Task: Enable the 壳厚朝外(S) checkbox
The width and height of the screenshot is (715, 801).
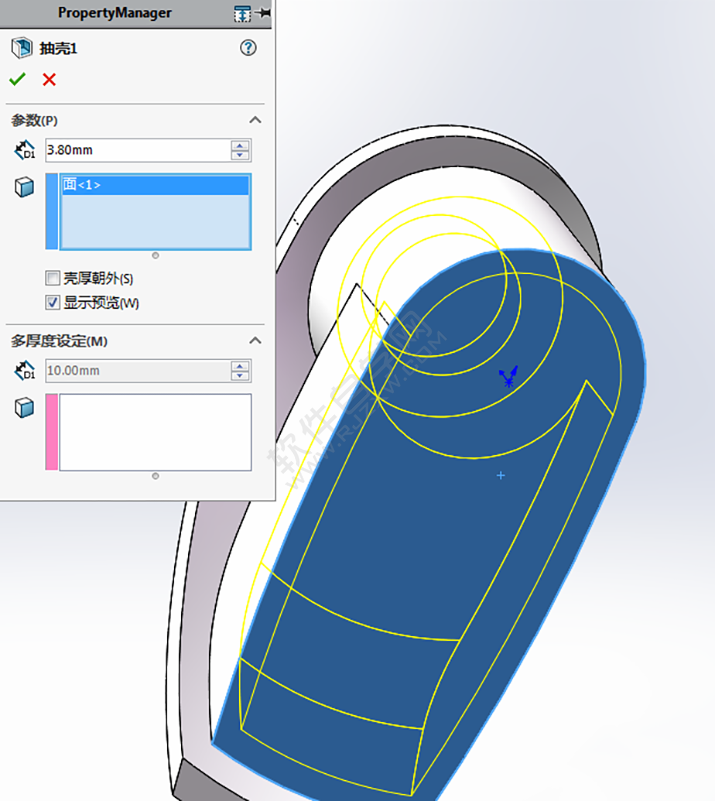Action: pyautogui.click(x=53, y=278)
